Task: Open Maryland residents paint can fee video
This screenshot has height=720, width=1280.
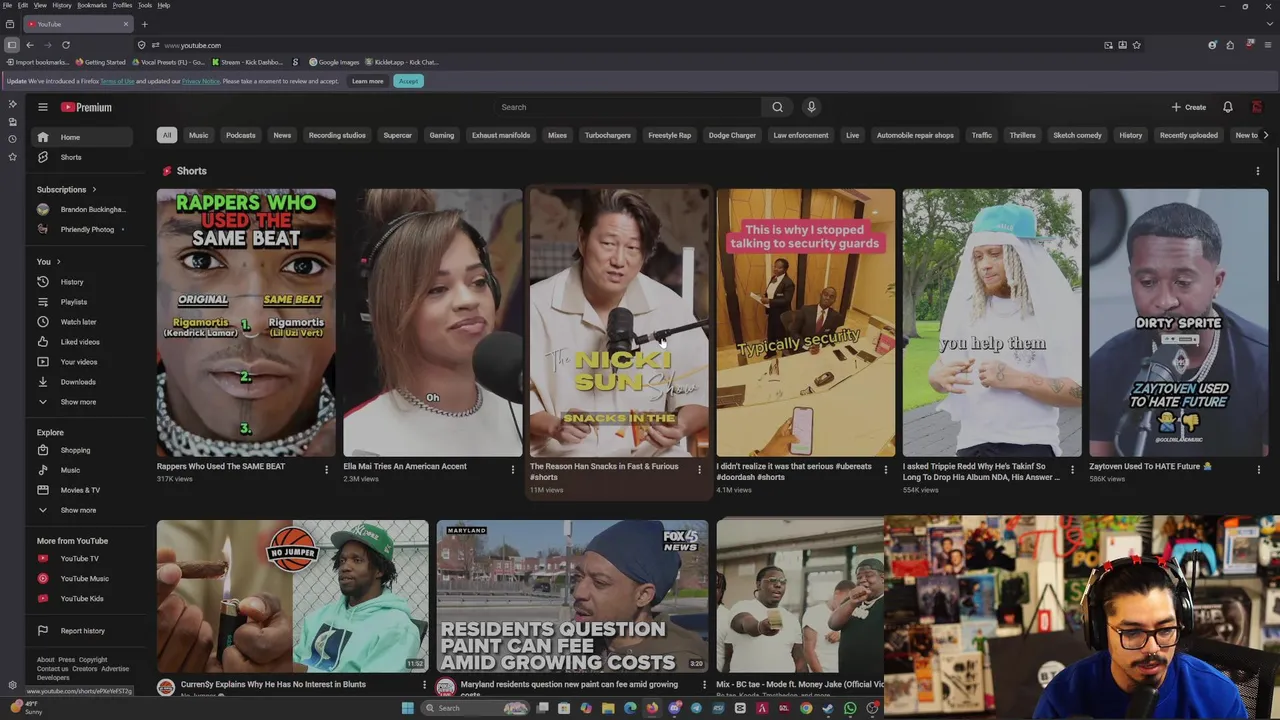Action: (572, 596)
